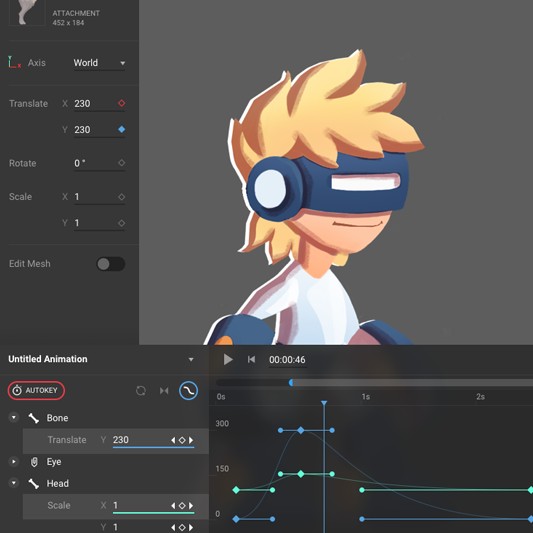This screenshot has height=533, width=533.
Task: Add a Scale X keyframe diamond
Action: click(121, 196)
